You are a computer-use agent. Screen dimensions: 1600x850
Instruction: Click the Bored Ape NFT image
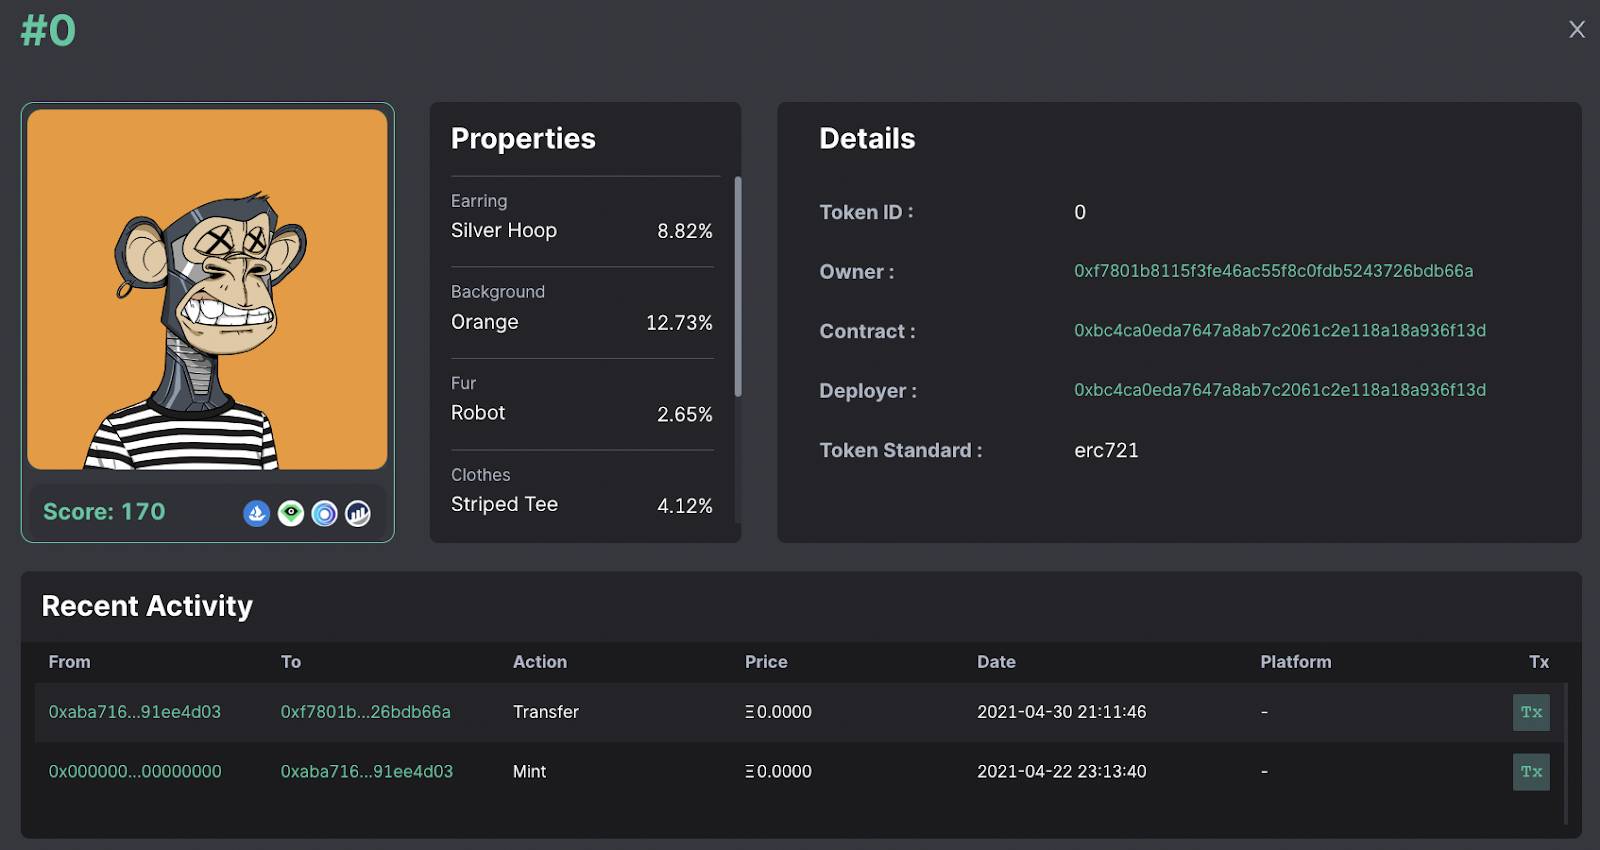click(x=207, y=289)
